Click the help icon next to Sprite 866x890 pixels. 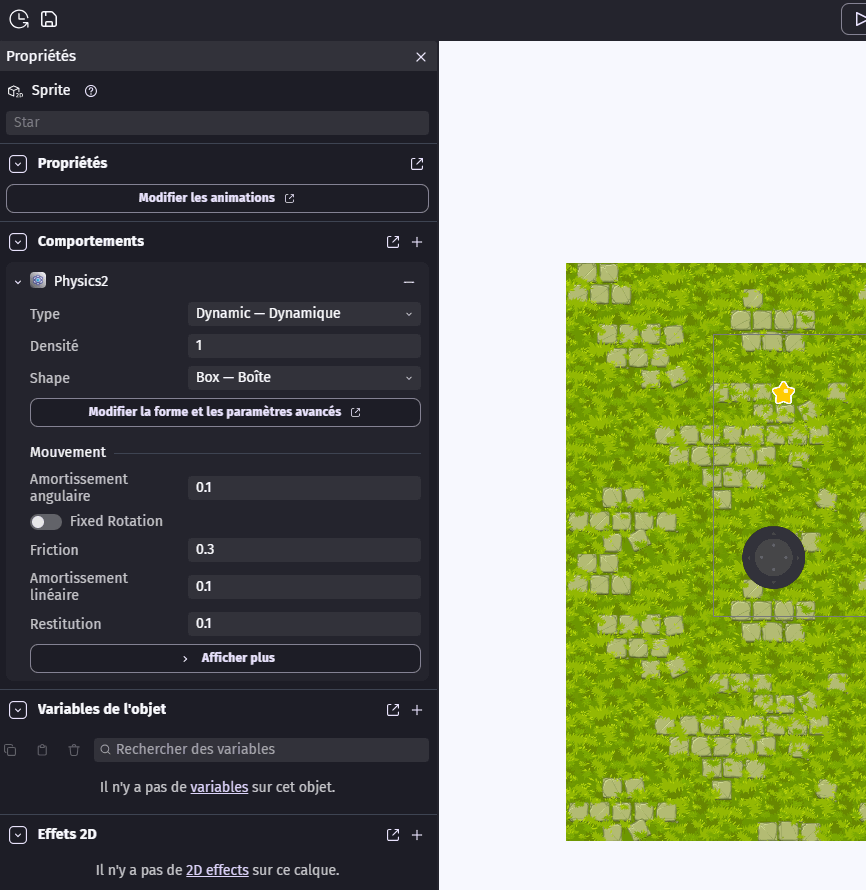[x=91, y=91]
